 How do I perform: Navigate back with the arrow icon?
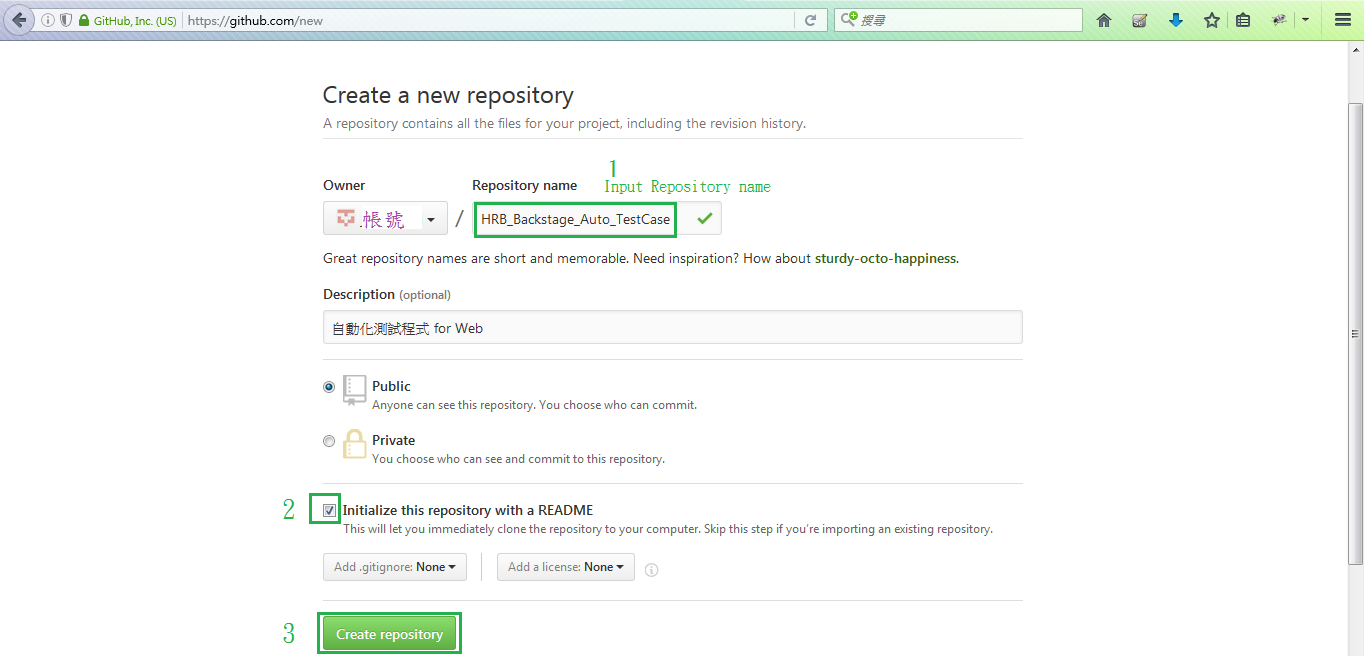[18, 19]
